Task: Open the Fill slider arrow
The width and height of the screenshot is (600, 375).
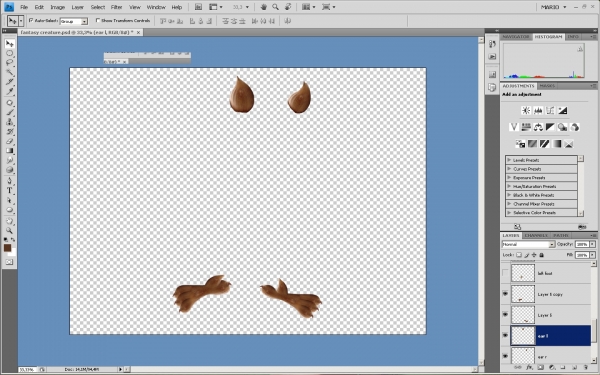Action: coord(593,255)
